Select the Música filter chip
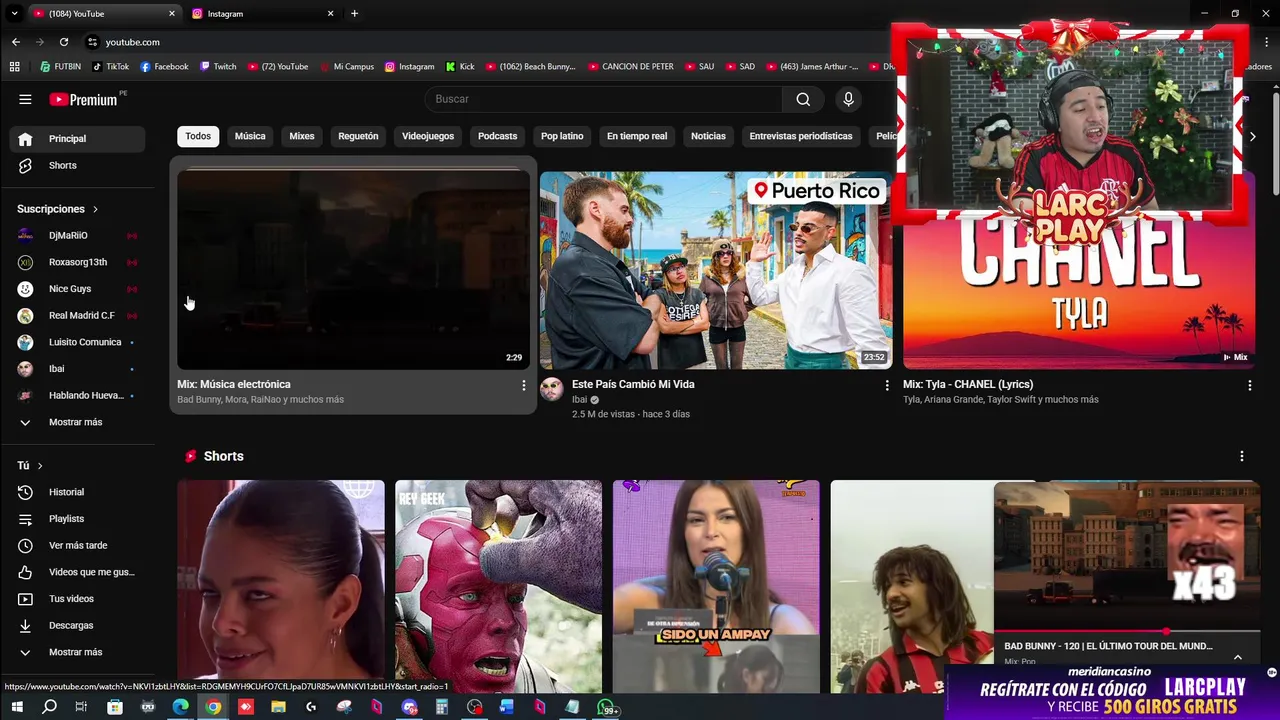Image resolution: width=1280 pixels, height=720 pixels. click(x=250, y=136)
